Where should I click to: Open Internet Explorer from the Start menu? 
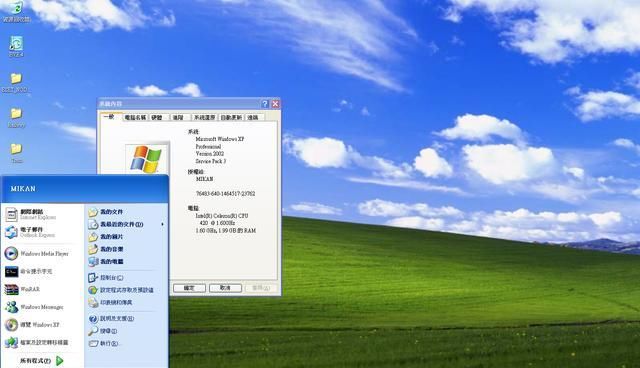(x=31, y=214)
